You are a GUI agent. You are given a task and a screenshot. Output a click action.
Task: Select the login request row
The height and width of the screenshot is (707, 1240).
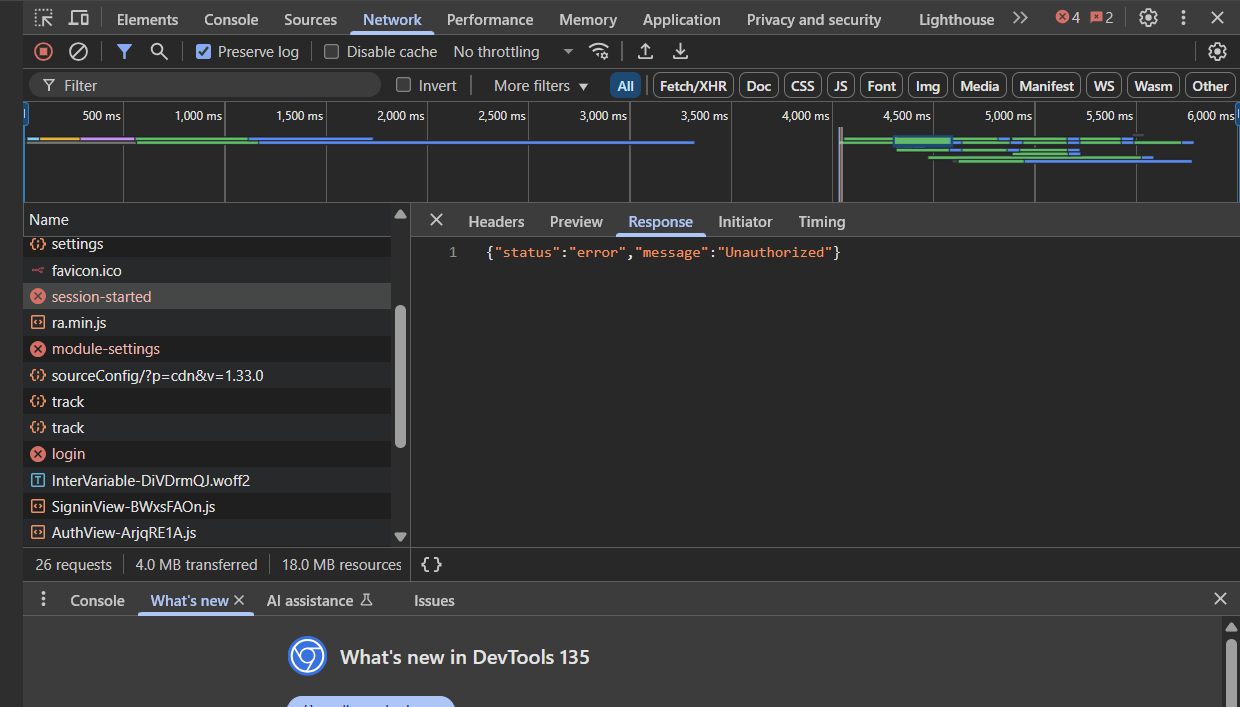click(x=68, y=454)
